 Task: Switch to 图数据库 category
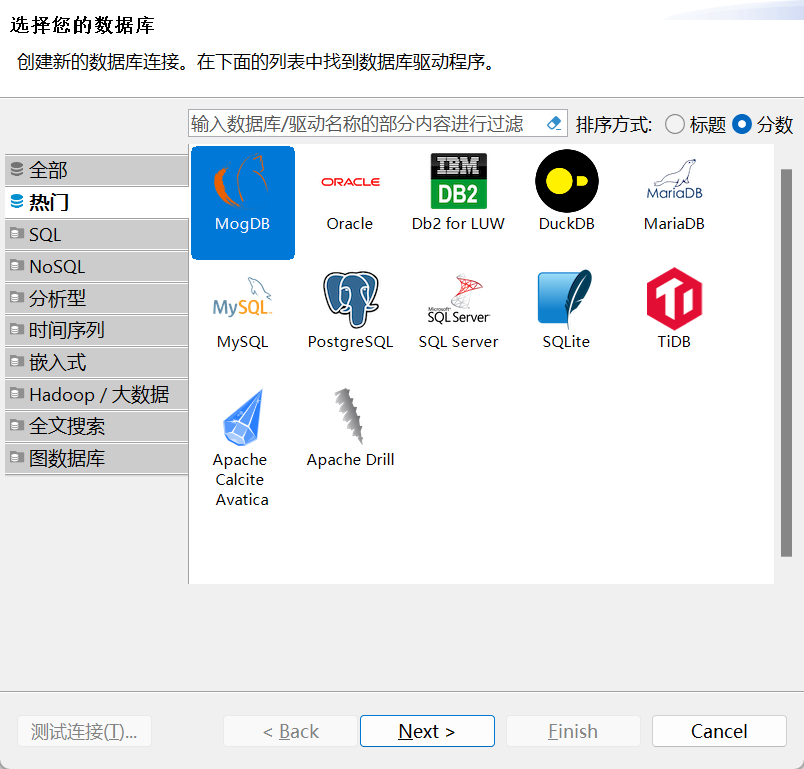tap(97, 458)
